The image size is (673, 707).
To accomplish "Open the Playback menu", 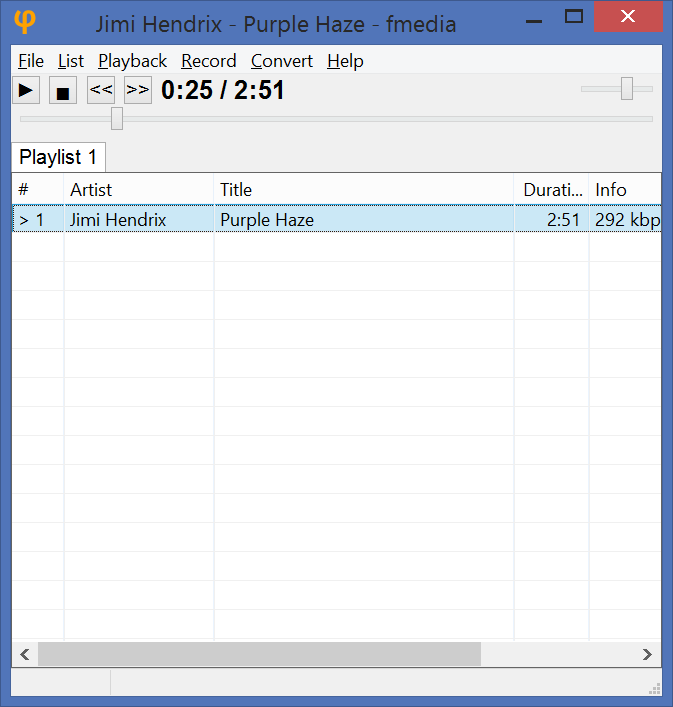I will 133,61.
